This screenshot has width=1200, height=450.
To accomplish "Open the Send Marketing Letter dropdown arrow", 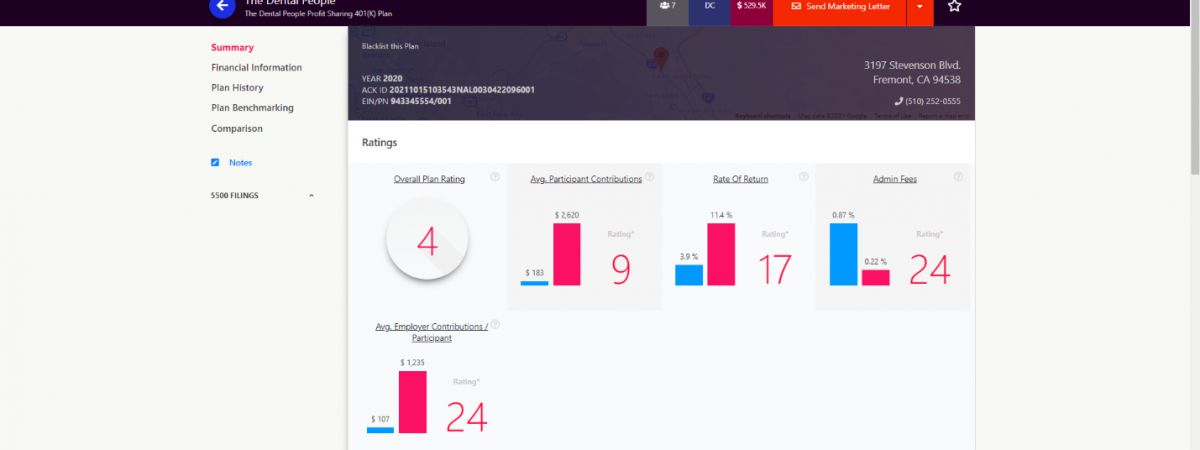I will click(920, 7).
